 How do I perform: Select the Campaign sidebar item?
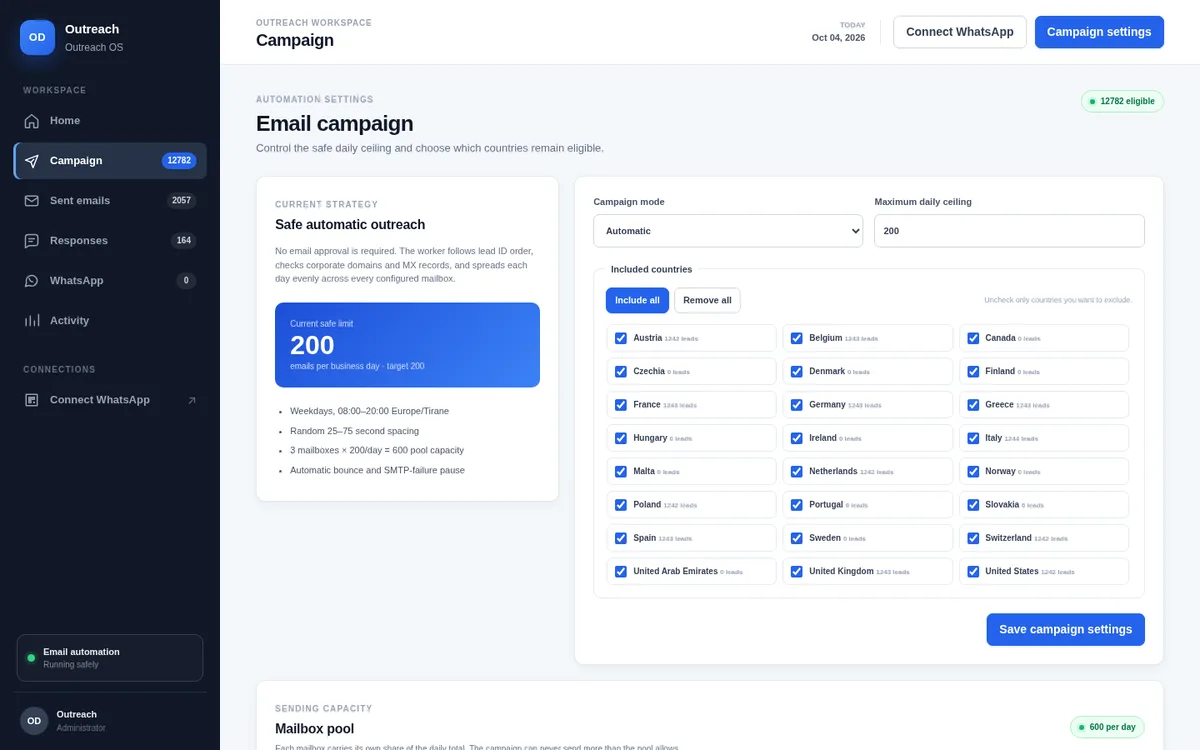[110, 161]
